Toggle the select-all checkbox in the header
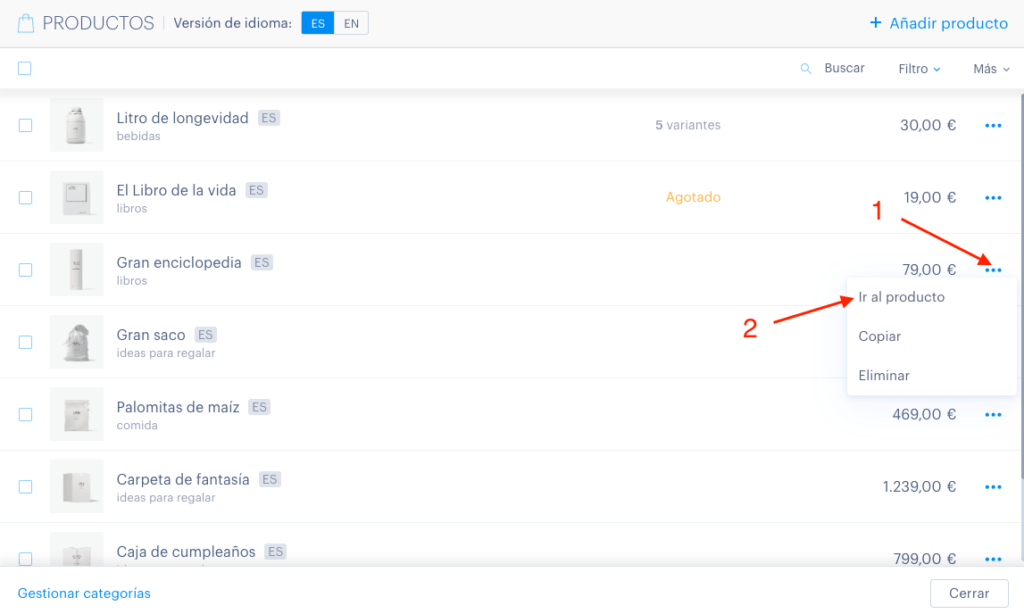This screenshot has height=614, width=1024. (x=25, y=68)
